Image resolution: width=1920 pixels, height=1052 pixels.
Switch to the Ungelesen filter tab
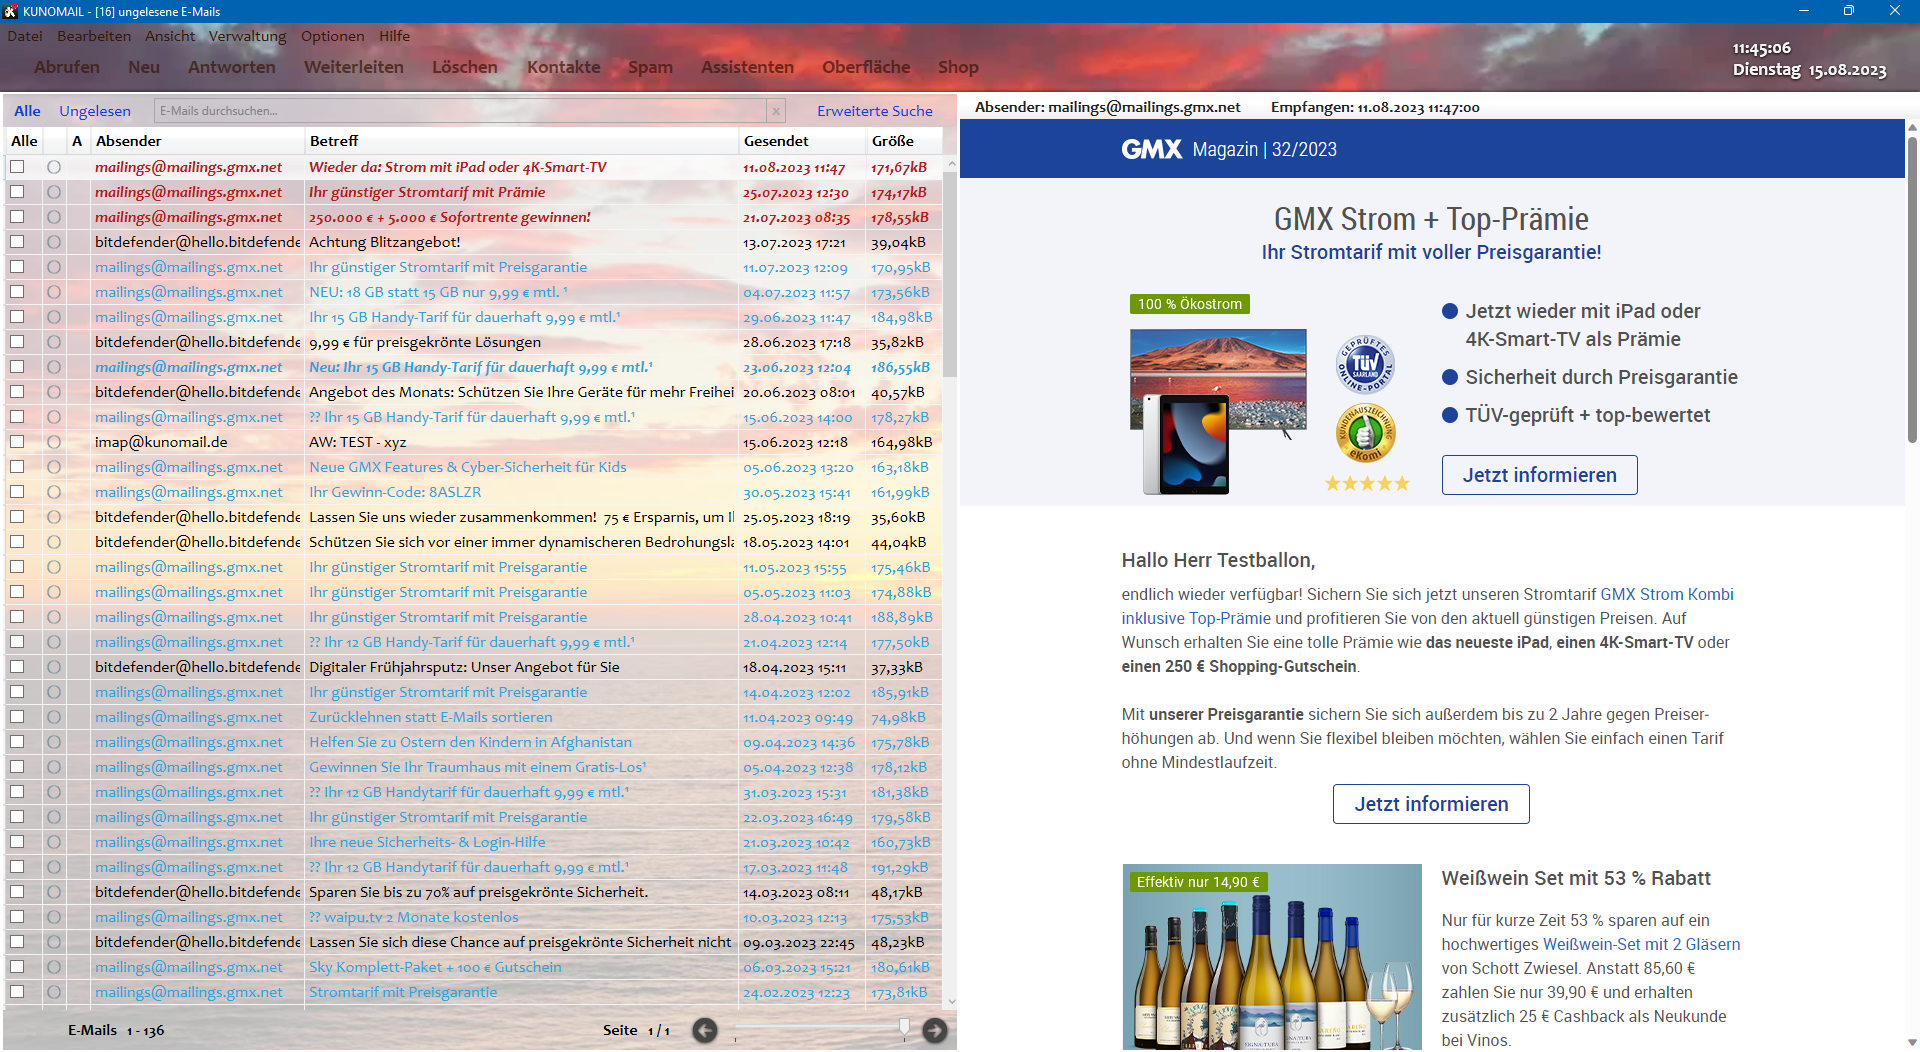95,111
